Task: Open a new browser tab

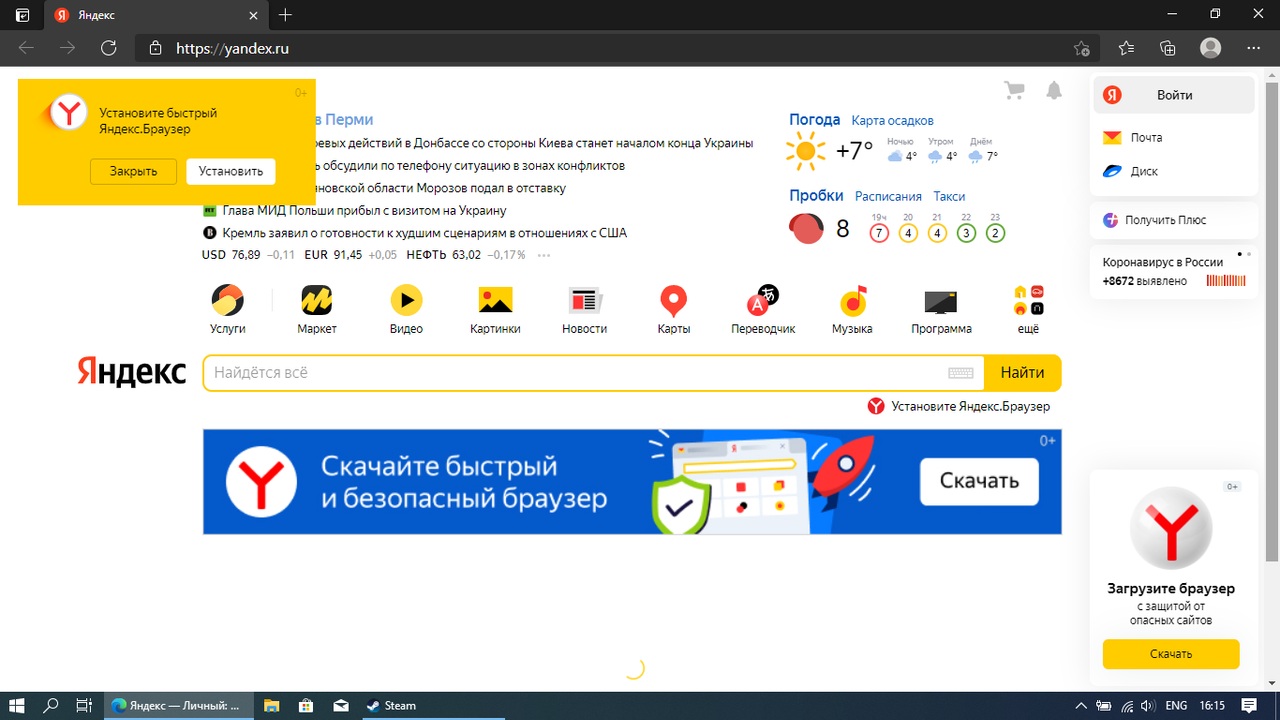Action: [x=286, y=15]
